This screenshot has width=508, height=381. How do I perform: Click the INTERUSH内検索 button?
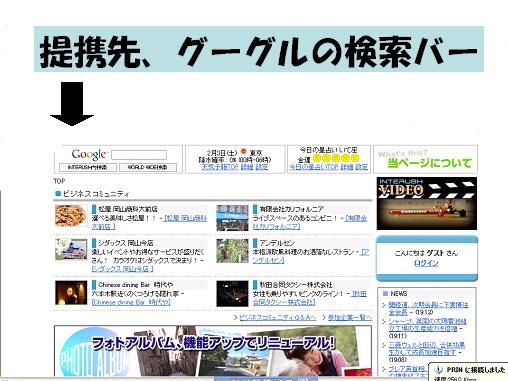tap(88, 167)
